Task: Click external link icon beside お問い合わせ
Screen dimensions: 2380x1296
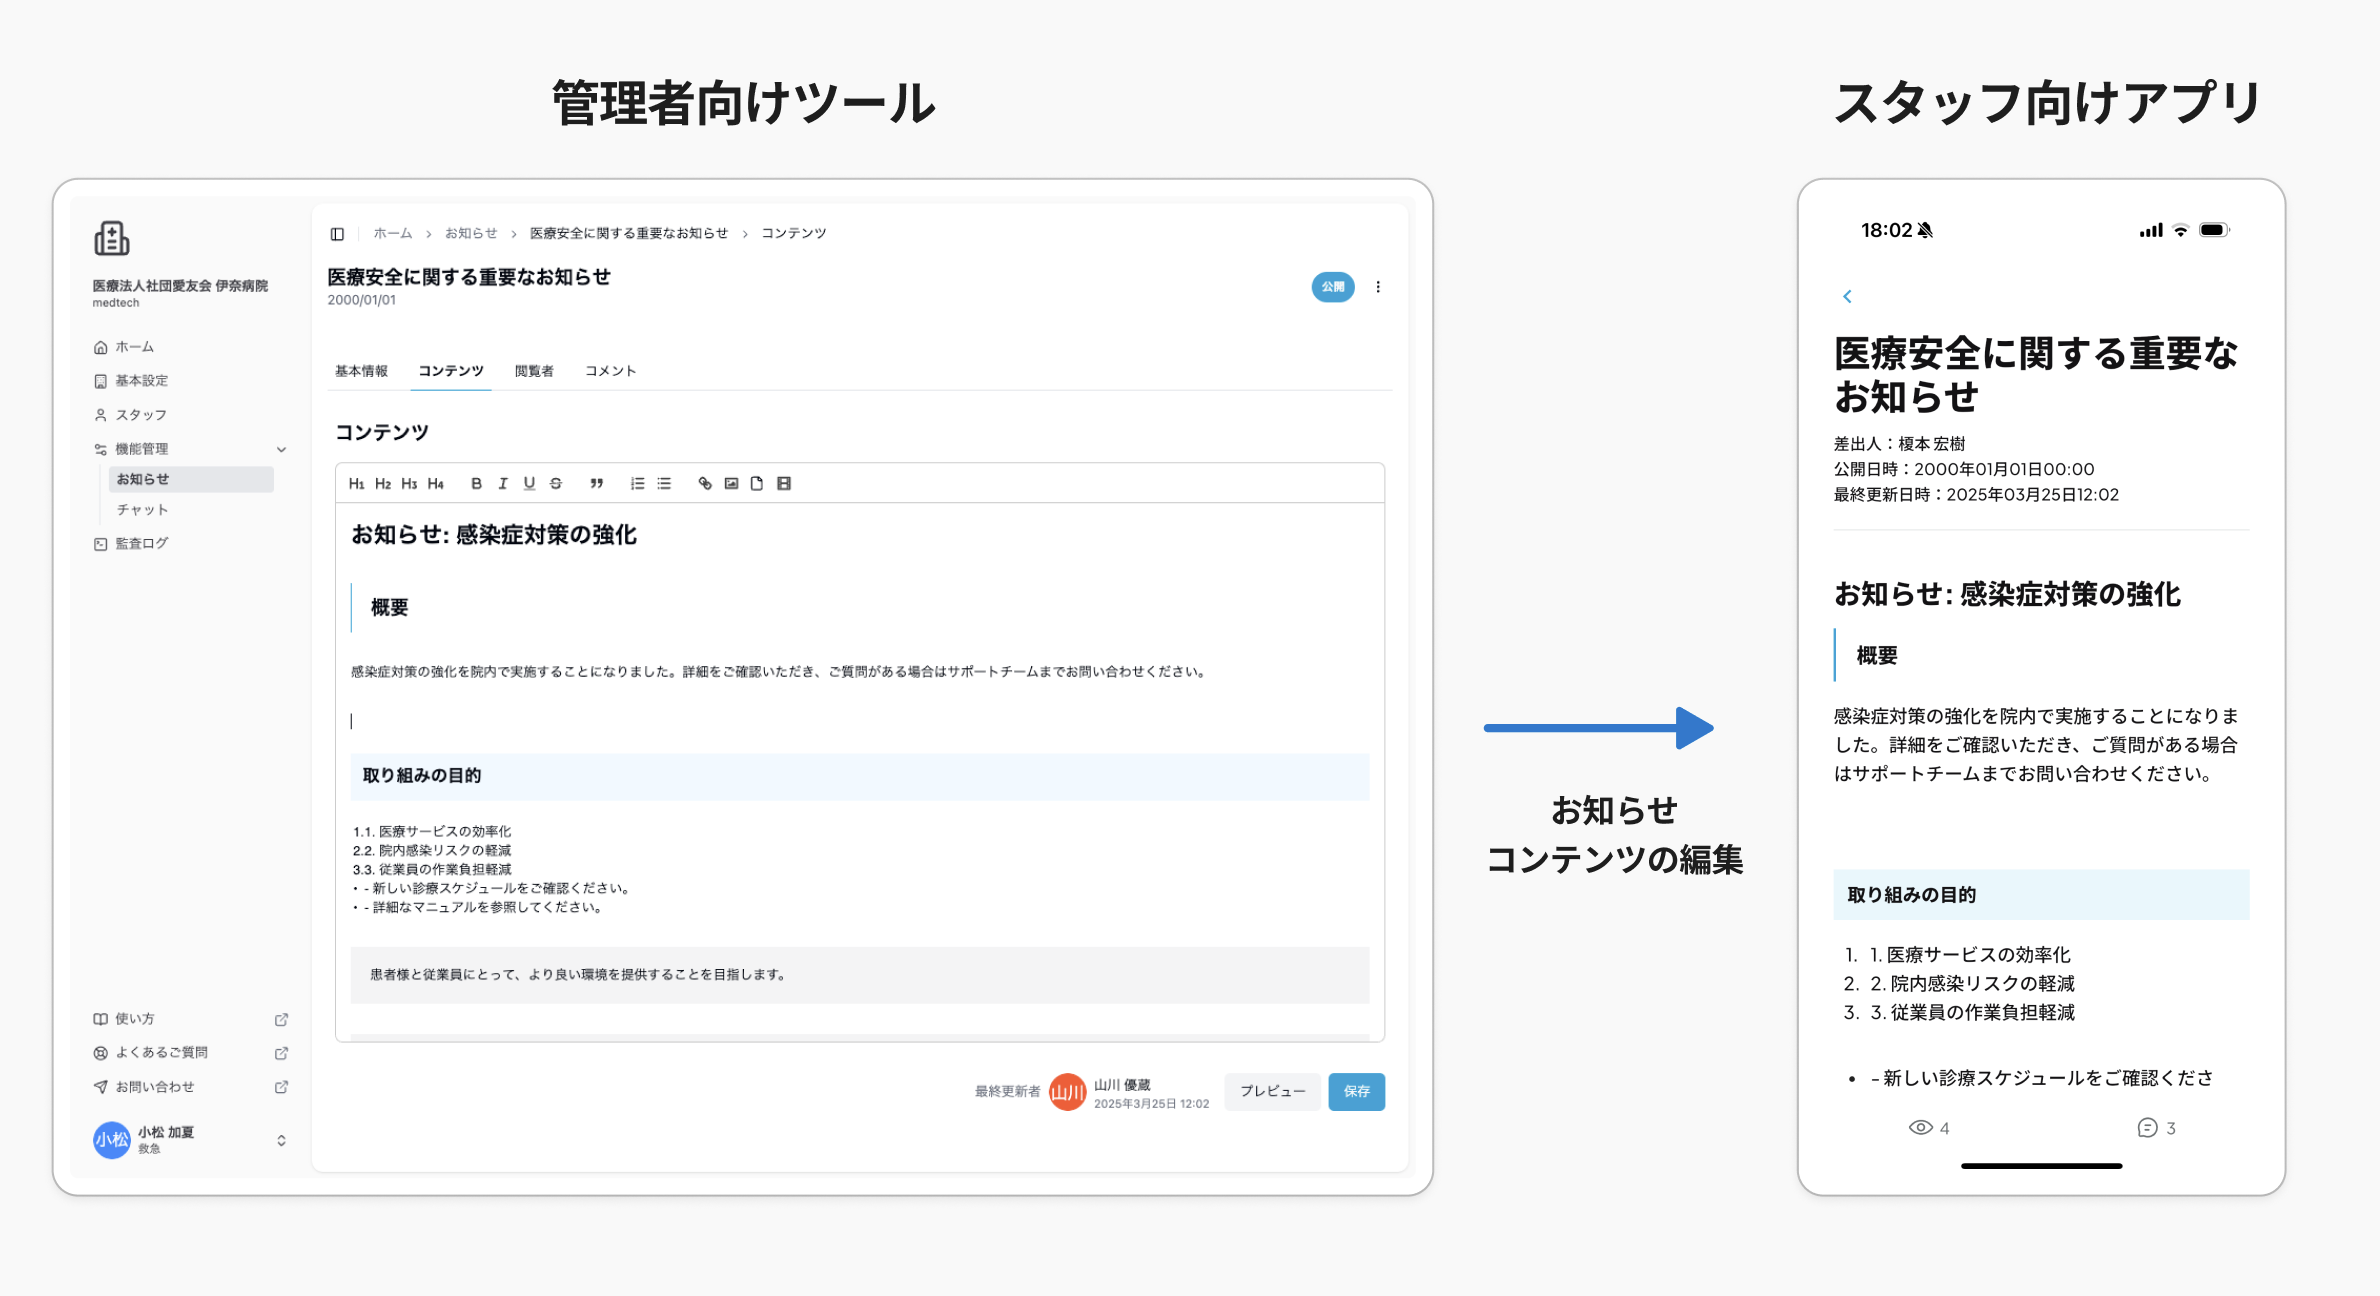Action: 281,1087
